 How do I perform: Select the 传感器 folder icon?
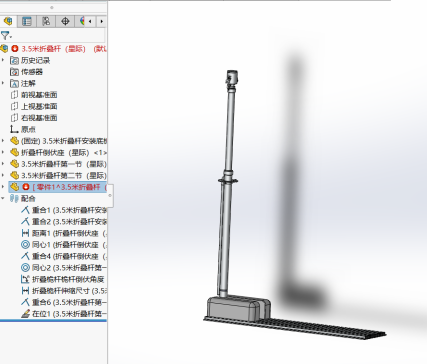(14, 72)
